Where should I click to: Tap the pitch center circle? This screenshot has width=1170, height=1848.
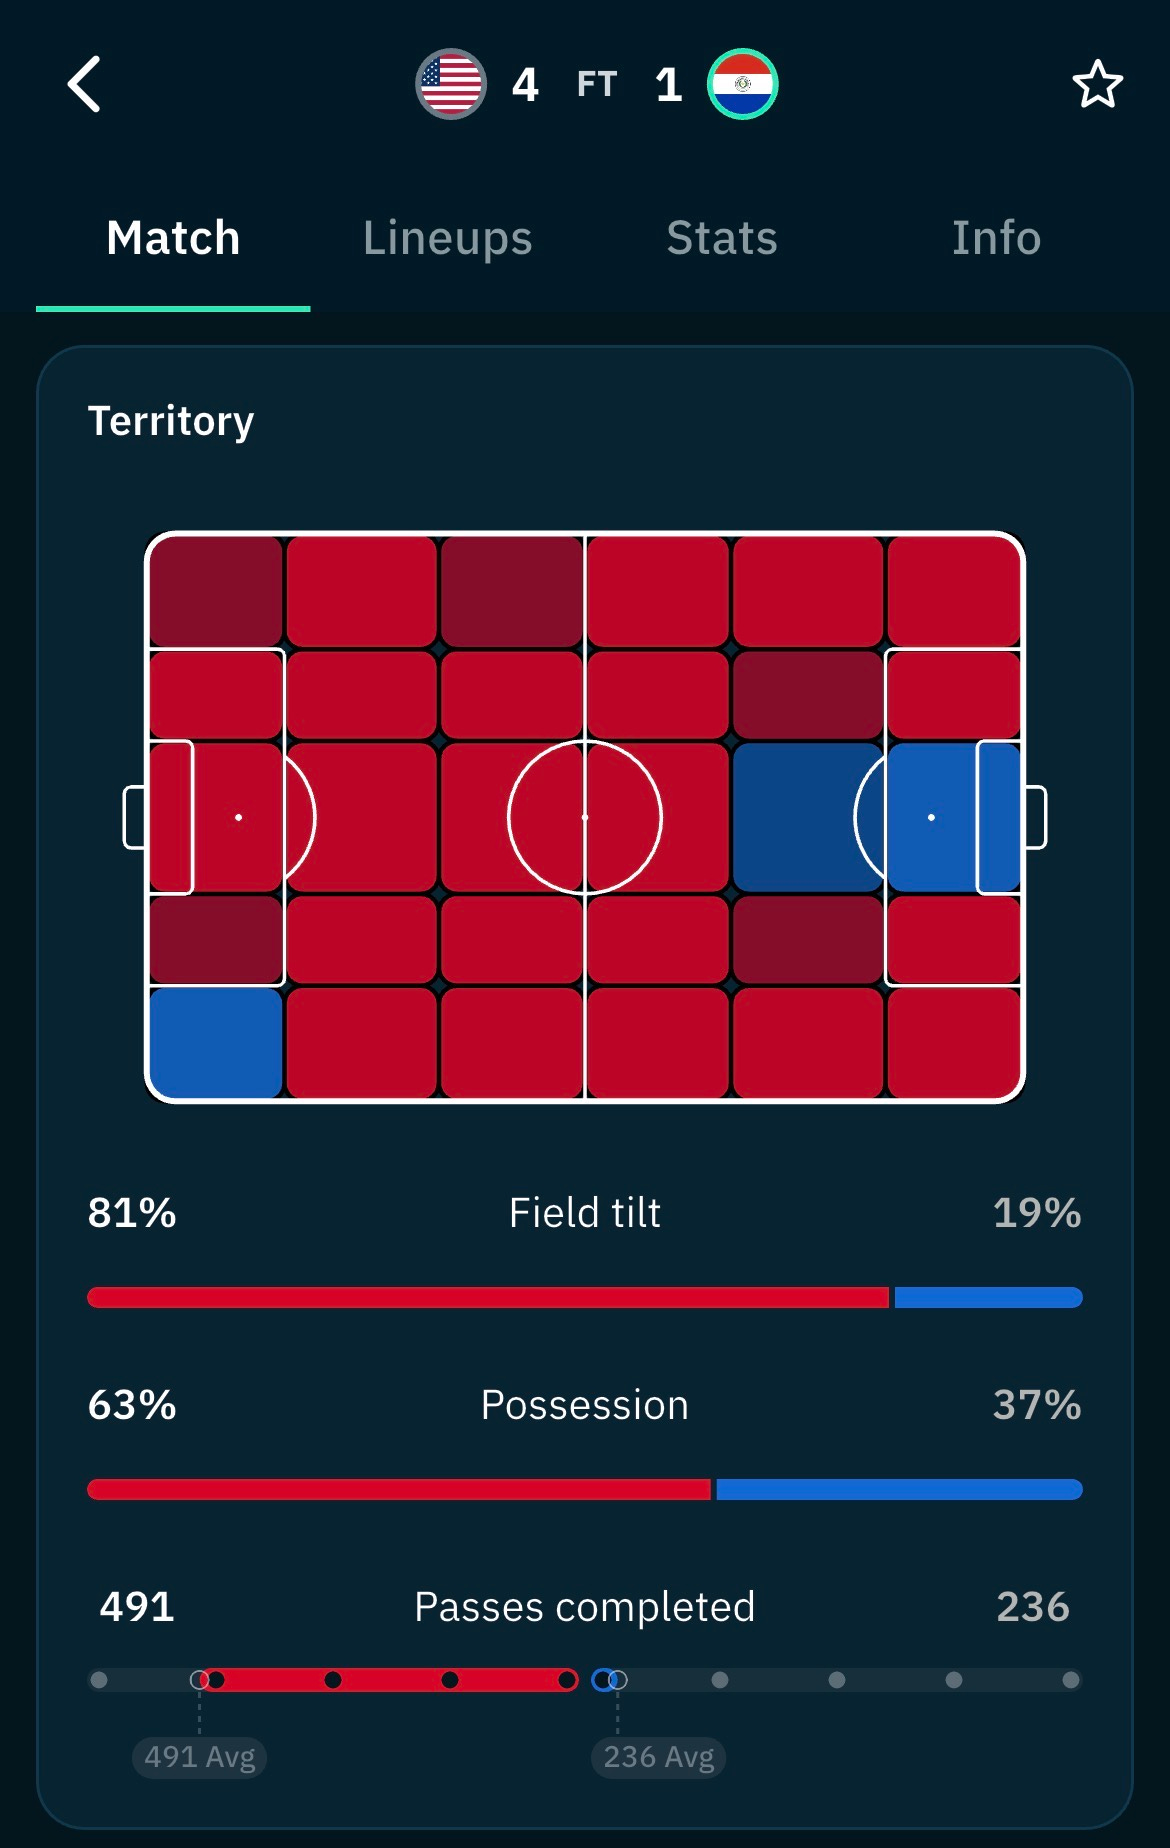pyautogui.click(x=585, y=817)
